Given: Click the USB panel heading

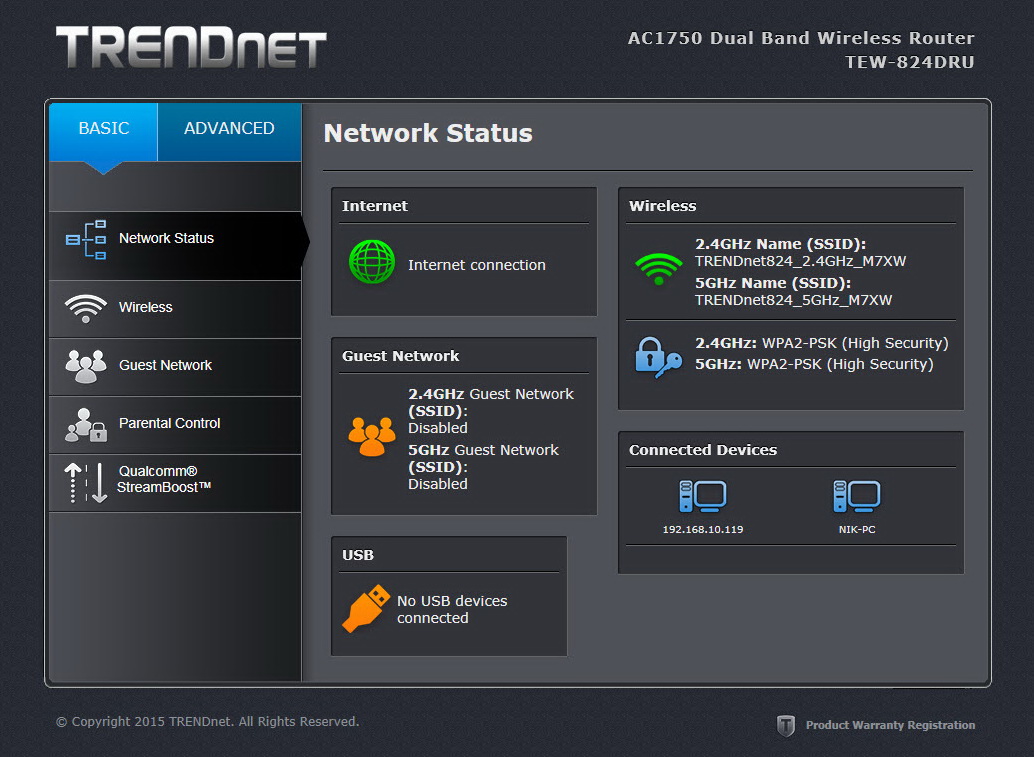Looking at the screenshot, I should click(358, 555).
